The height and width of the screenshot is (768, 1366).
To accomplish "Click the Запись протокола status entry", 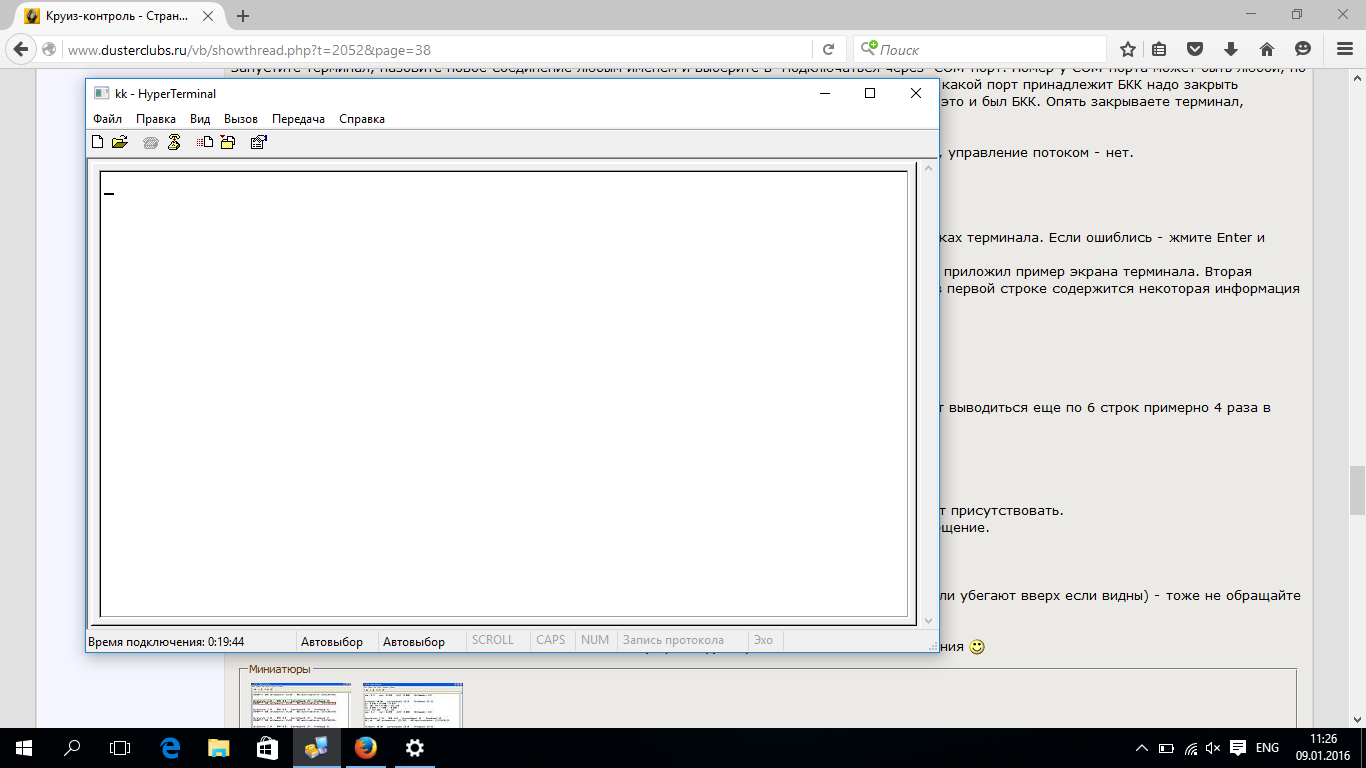I will click(x=673, y=640).
